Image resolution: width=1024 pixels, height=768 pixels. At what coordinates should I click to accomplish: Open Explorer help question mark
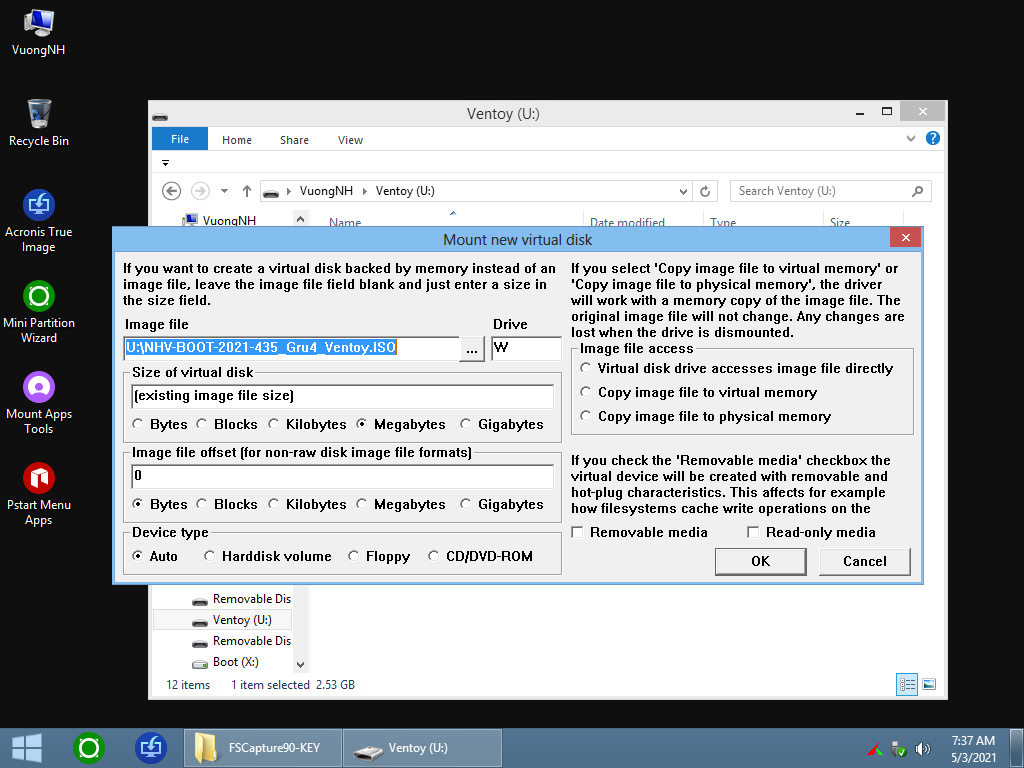[933, 138]
